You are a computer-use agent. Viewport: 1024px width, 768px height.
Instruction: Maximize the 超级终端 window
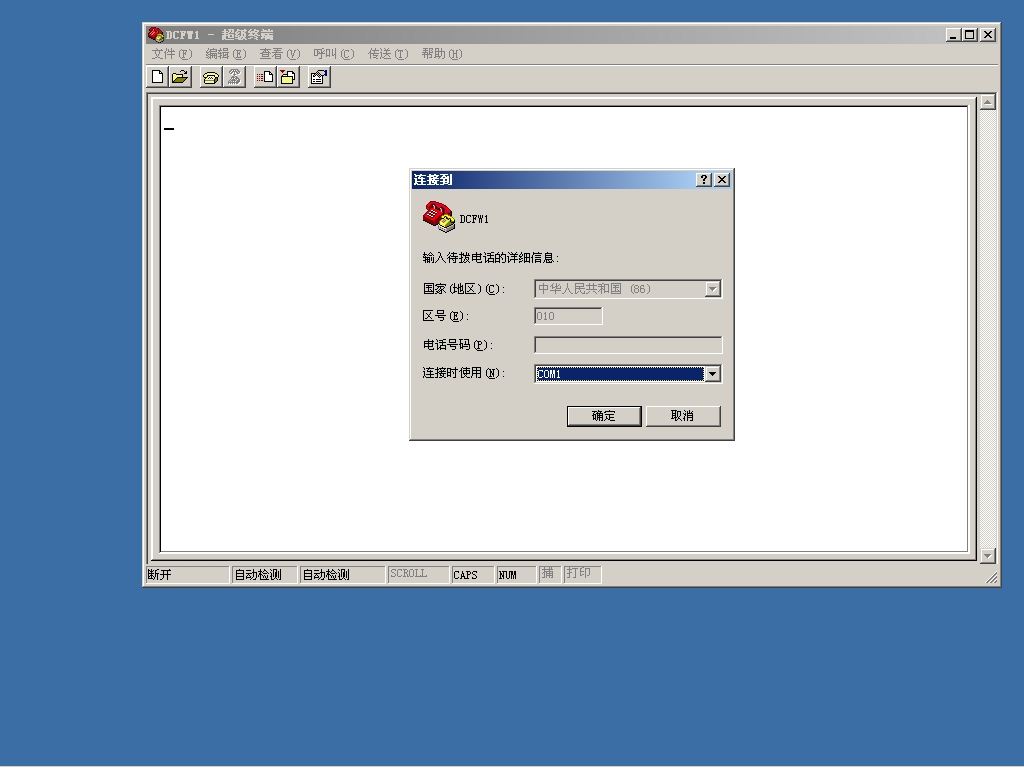coord(970,35)
